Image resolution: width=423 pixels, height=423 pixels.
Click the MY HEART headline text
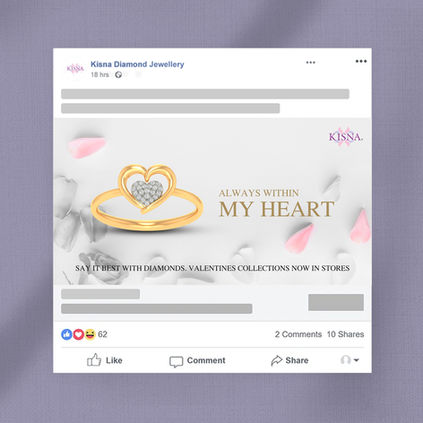coord(277,209)
